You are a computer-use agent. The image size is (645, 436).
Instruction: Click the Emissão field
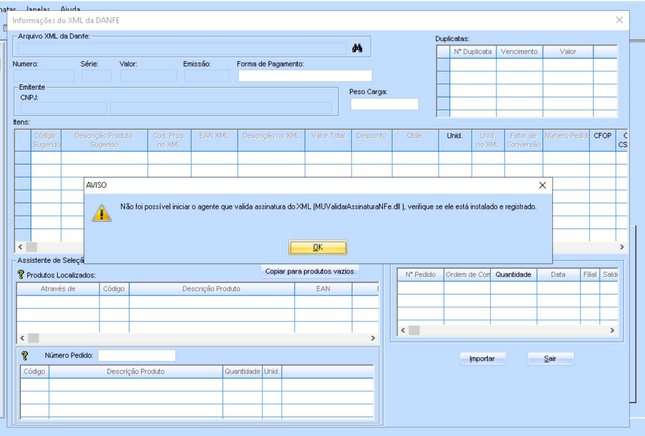point(206,76)
